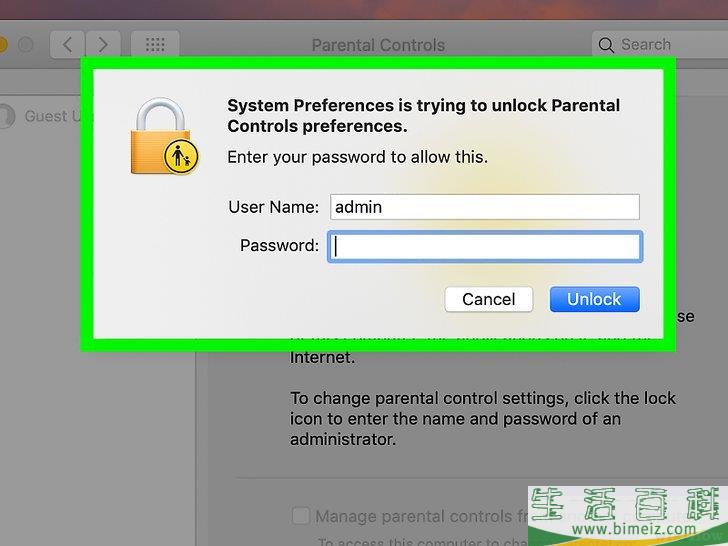This screenshot has height=546, width=728.
Task: Click the Guest User avatar icon
Action: [x=6, y=115]
